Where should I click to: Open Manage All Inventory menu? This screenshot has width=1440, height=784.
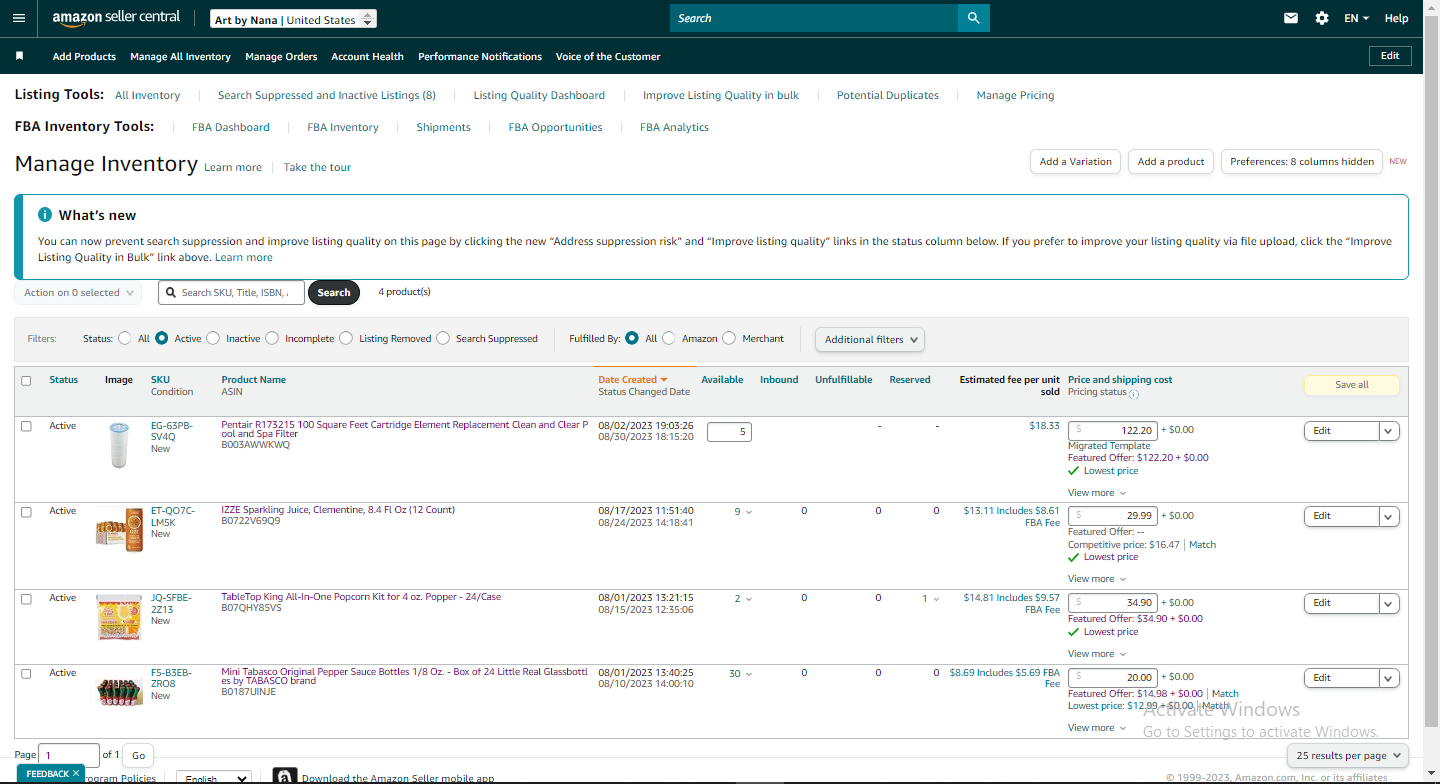pyautogui.click(x=180, y=57)
